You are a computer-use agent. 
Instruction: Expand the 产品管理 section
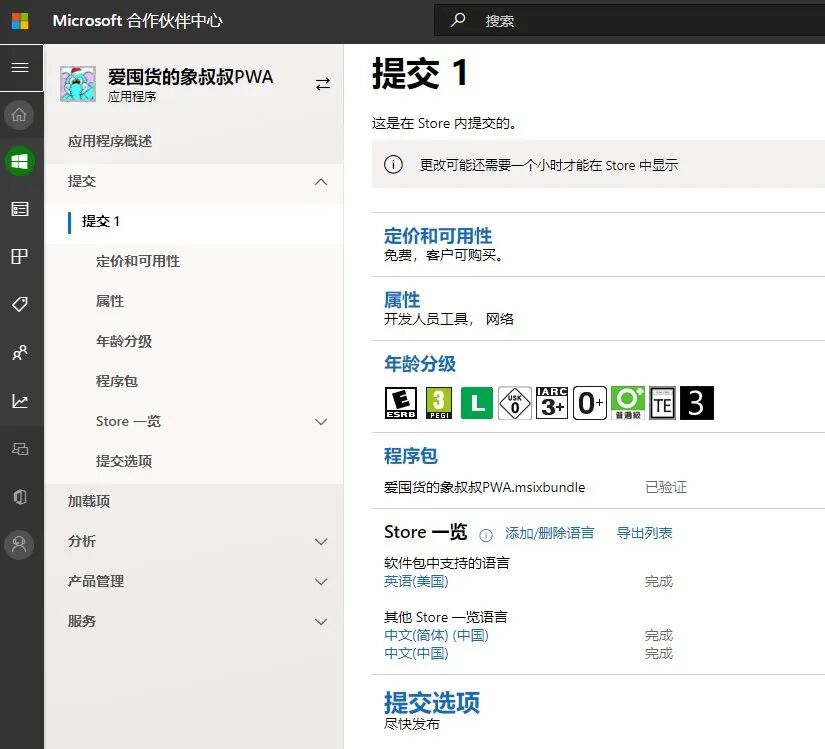pos(322,581)
